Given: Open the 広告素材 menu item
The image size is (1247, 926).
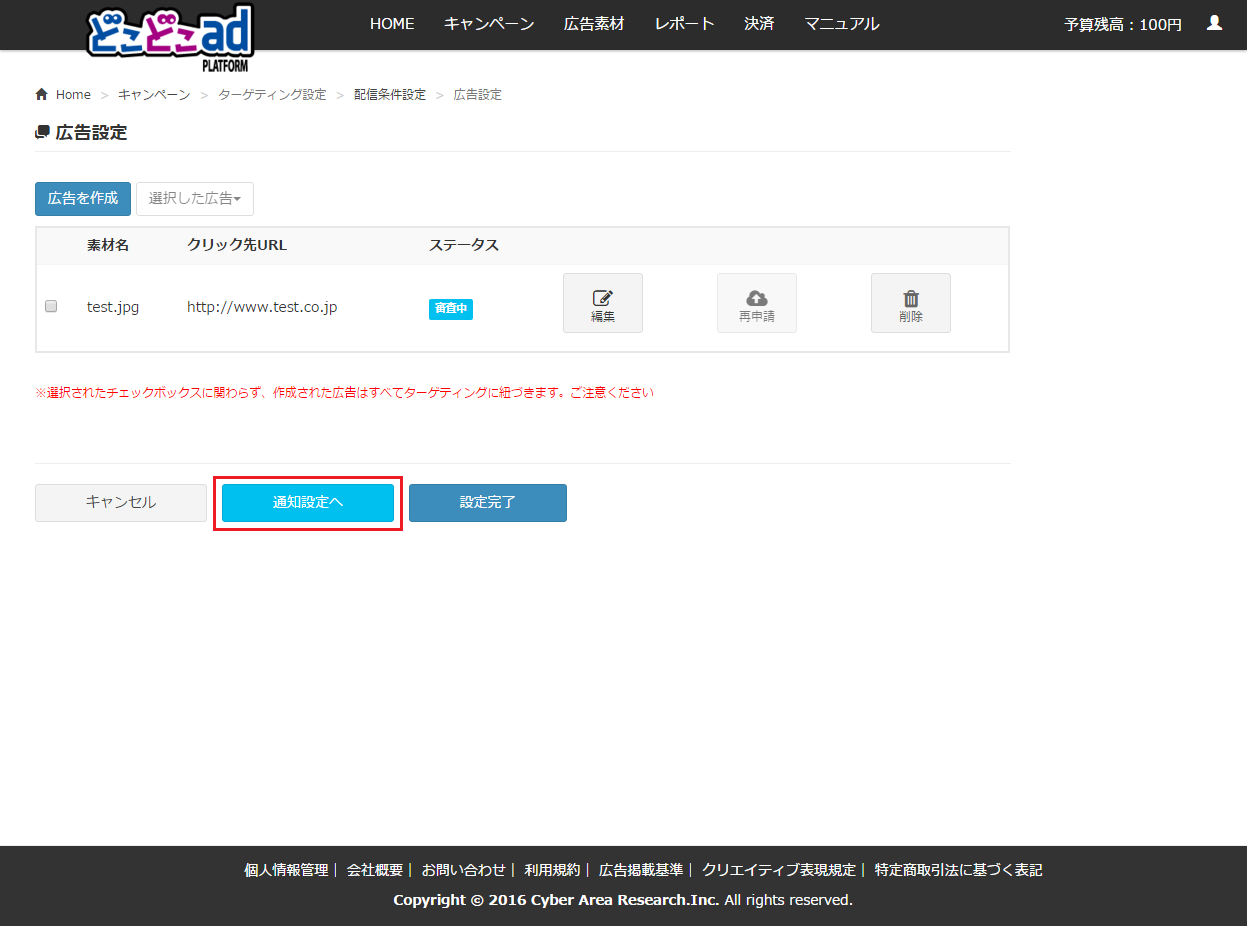Looking at the screenshot, I should coord(594,24).
